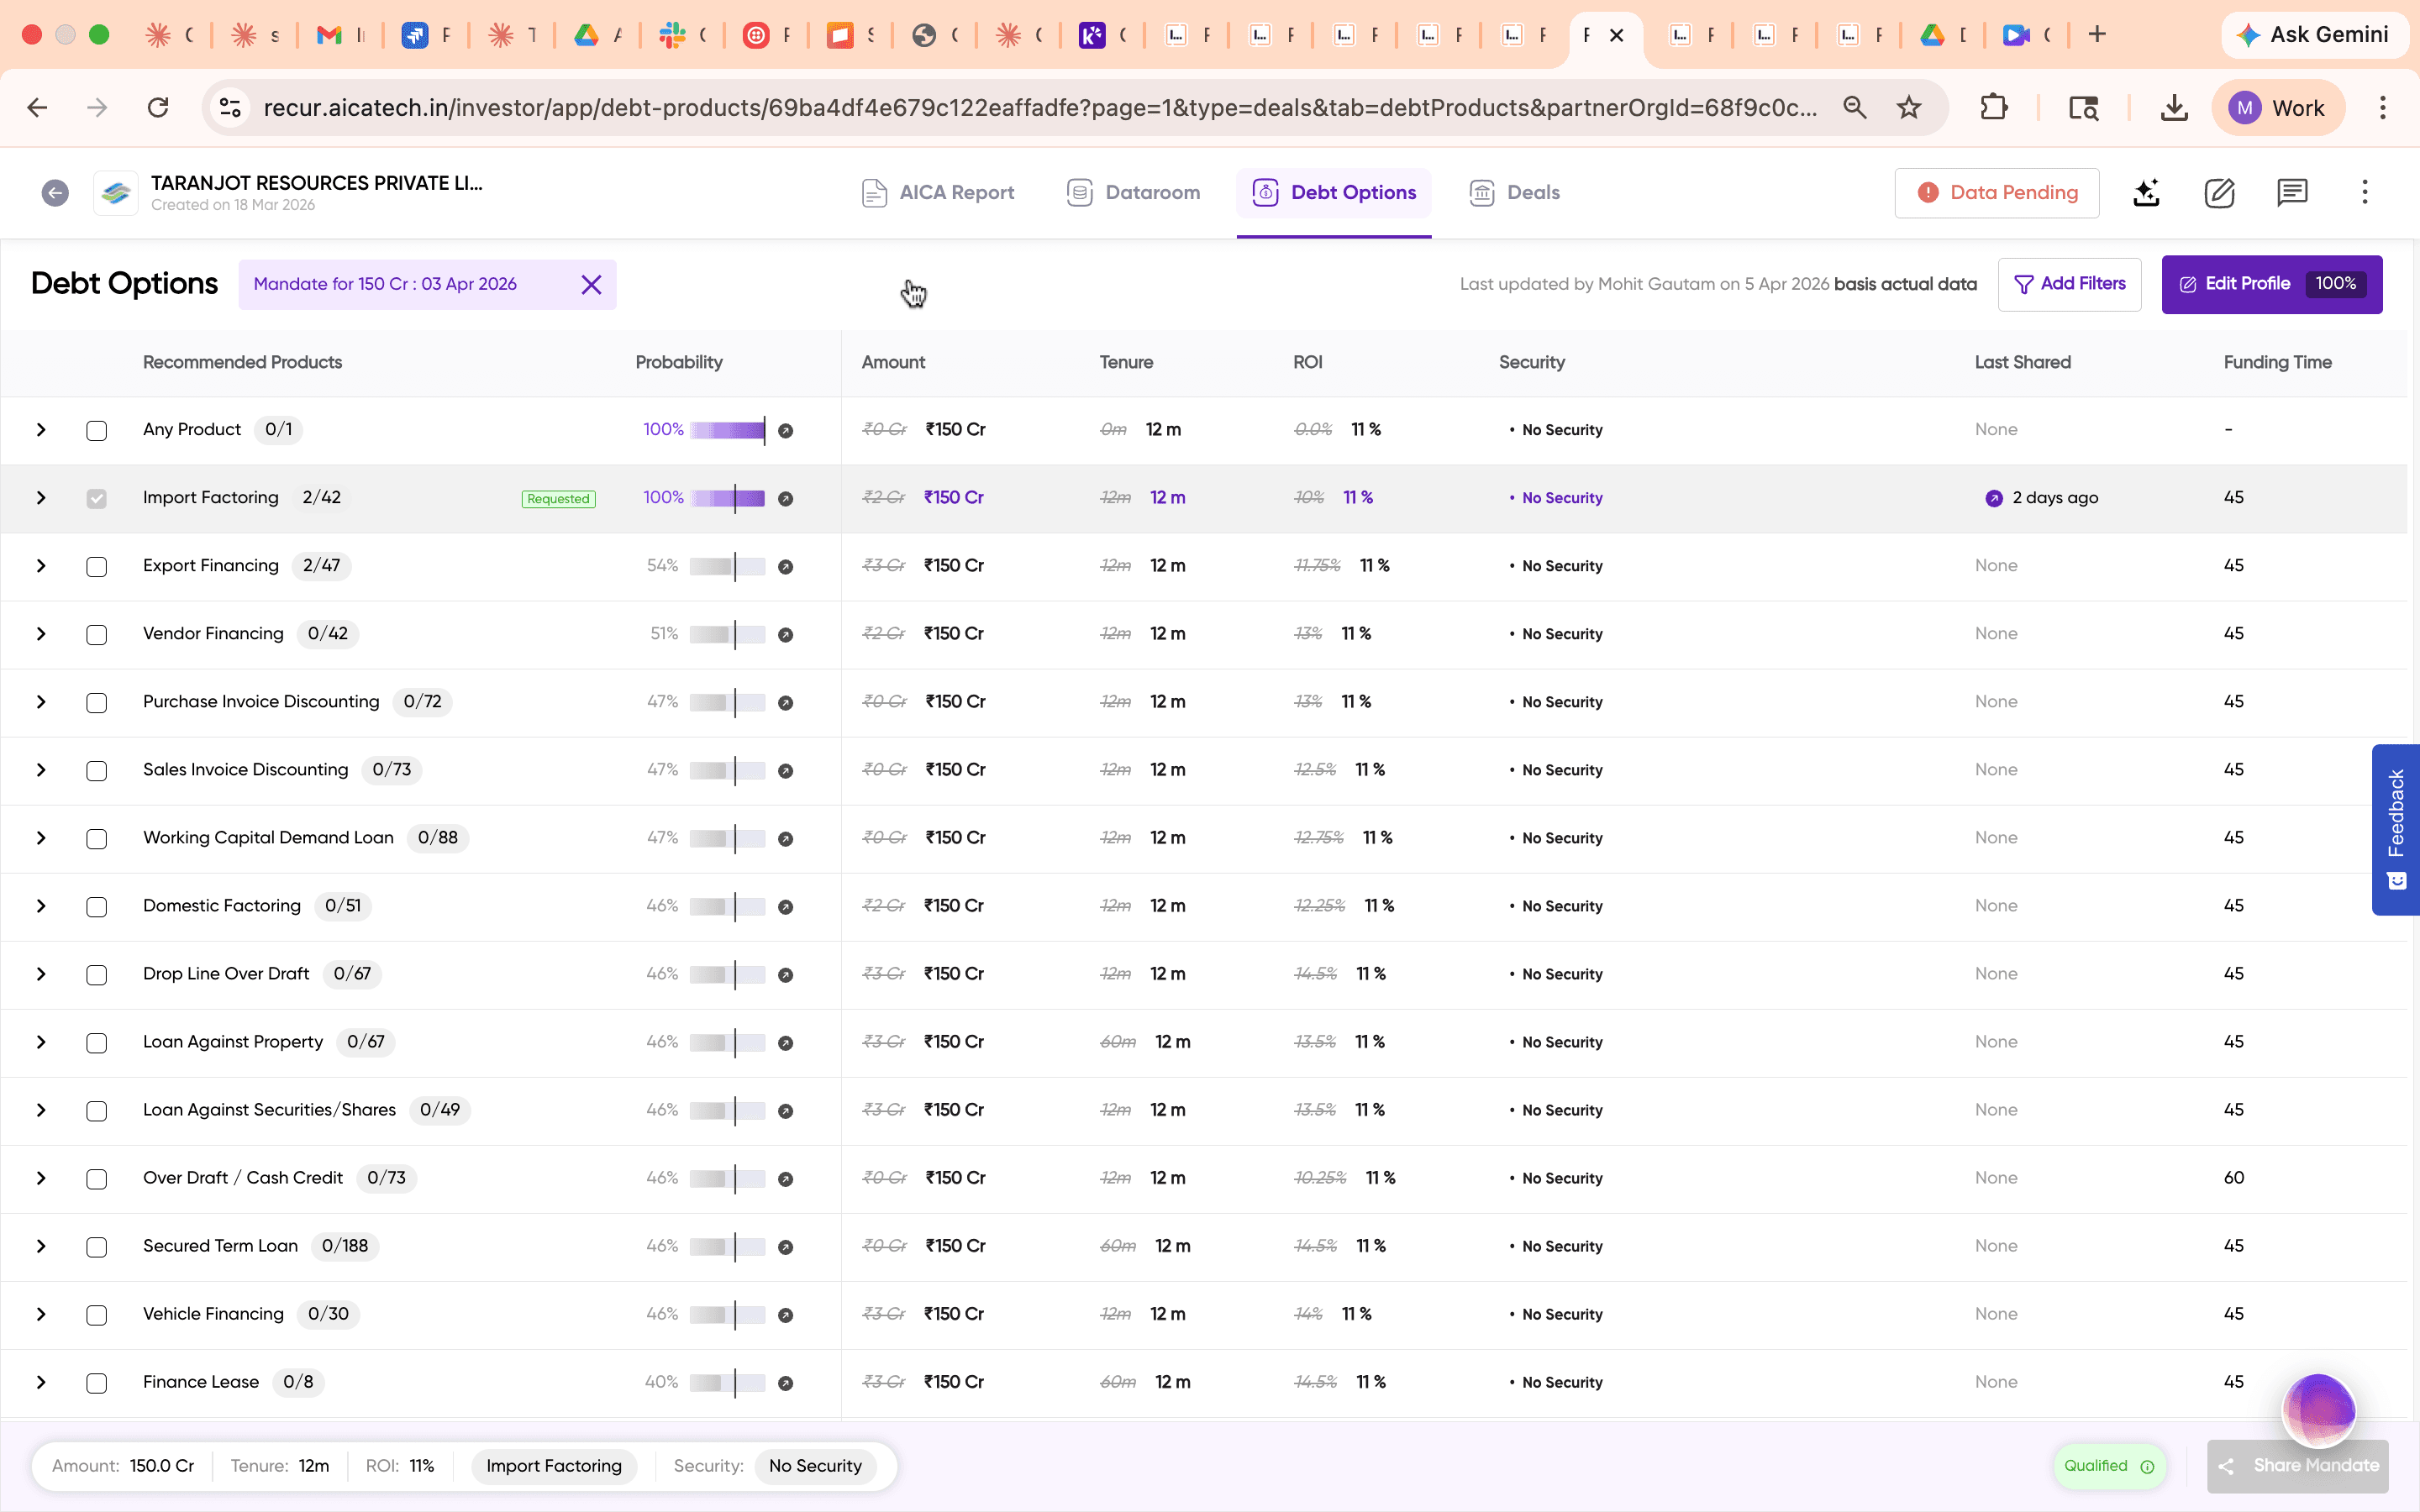
Task: Click the AI sparkle enrichment icon beside Data Pending
Action: click(2146, 193)
